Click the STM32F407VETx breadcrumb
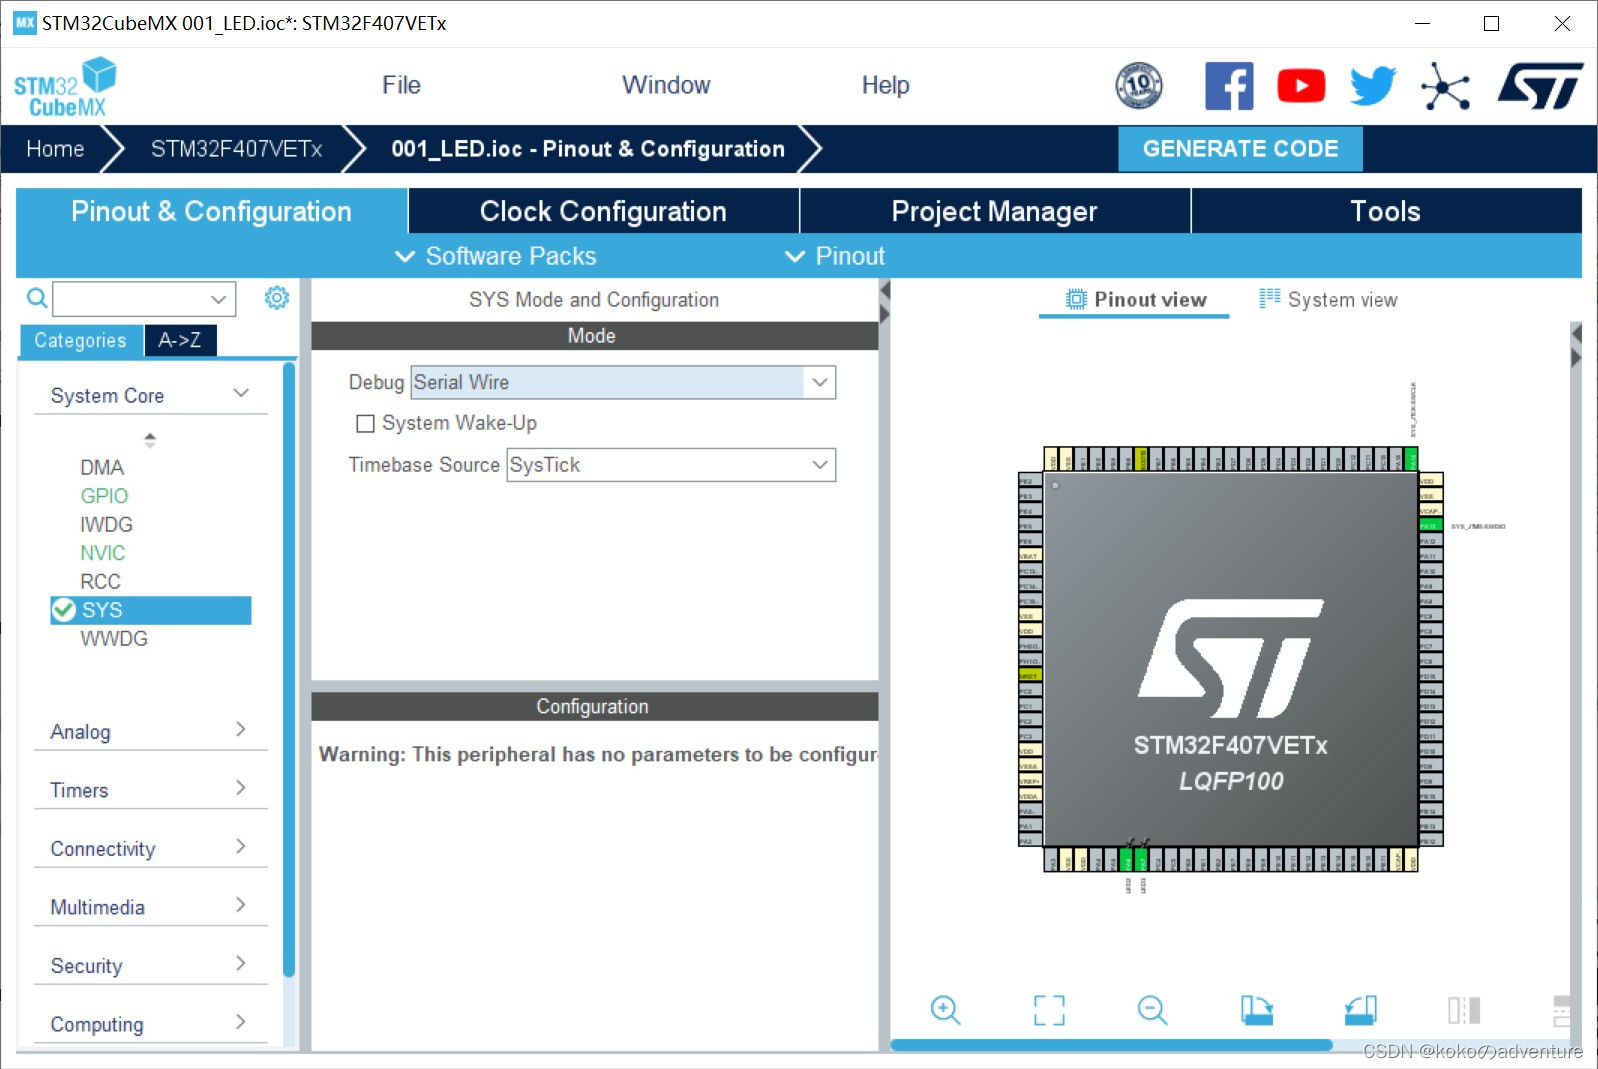This screenshot has width=1598, height=1069. coord(236,149)
